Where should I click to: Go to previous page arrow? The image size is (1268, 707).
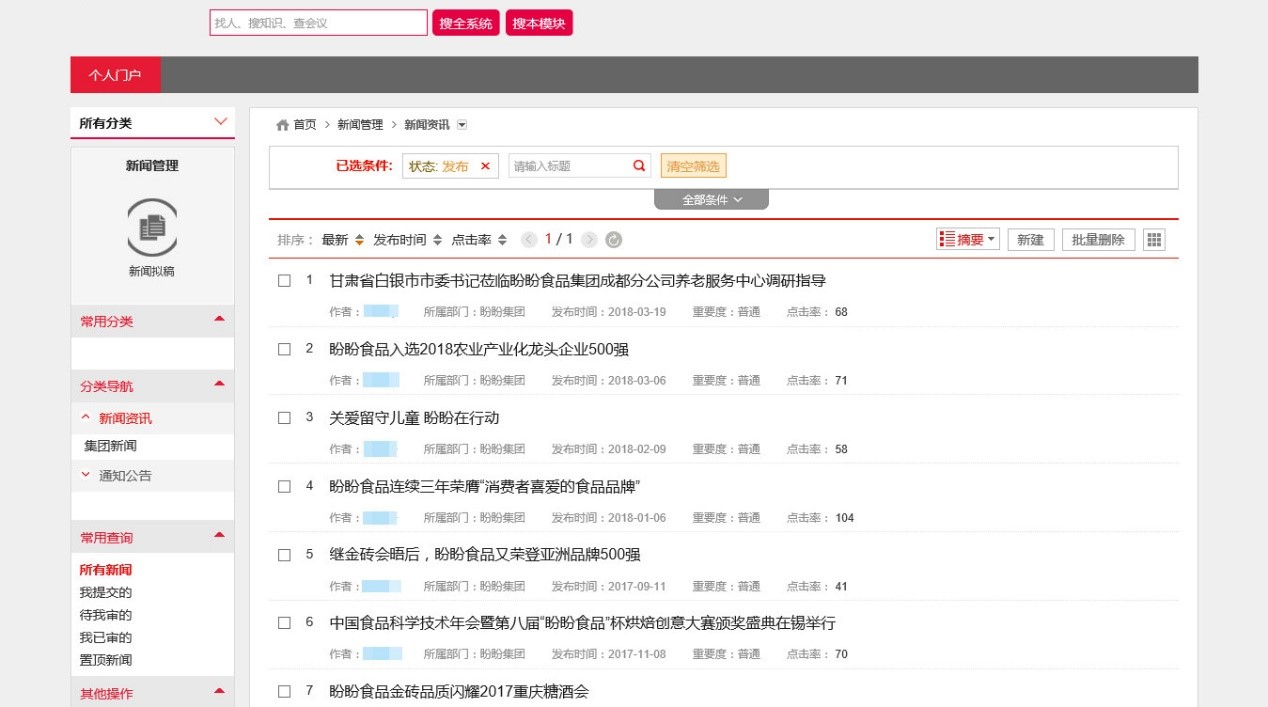pos(529,240)
